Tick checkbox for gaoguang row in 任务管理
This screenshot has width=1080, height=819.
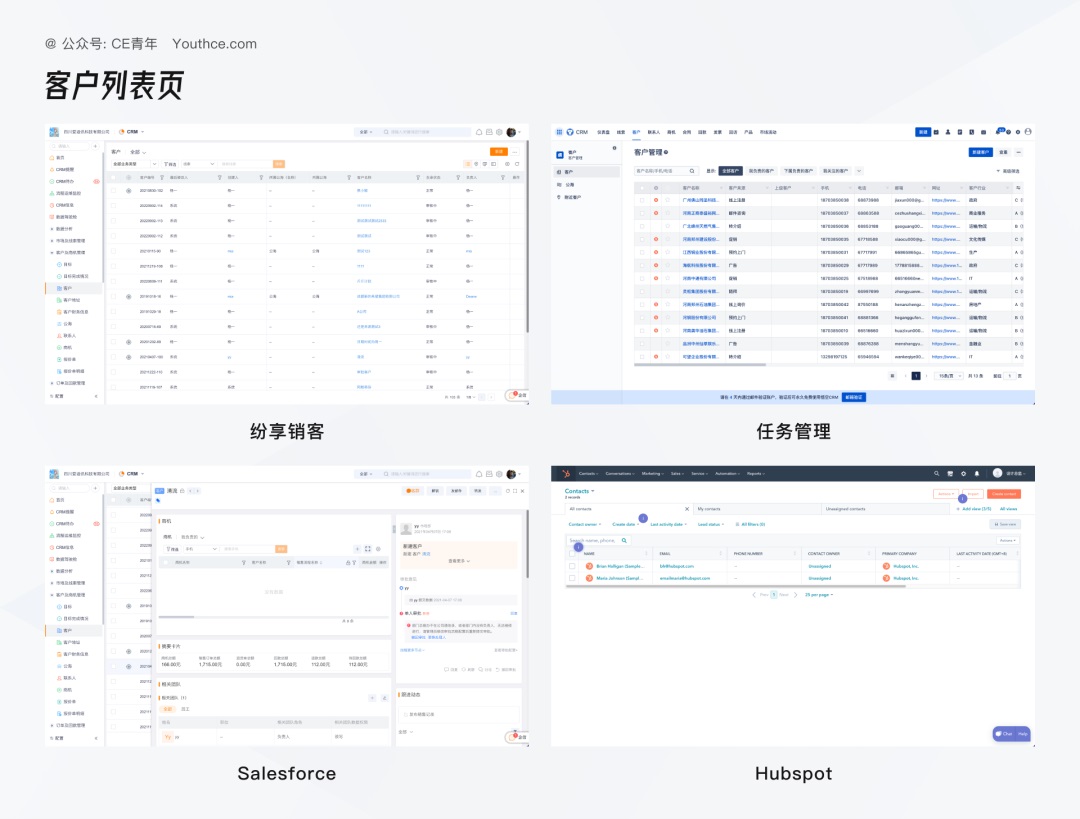pos(642,227)
